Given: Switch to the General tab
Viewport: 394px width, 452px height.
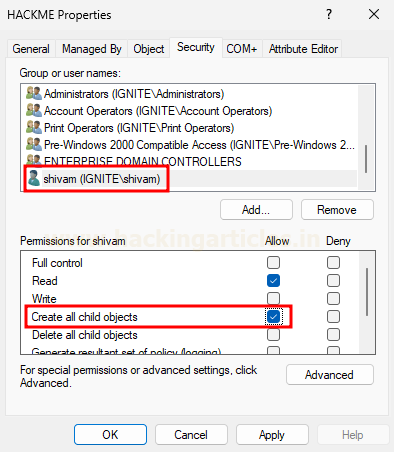Looking at the screenshot, I should [31, 49].
